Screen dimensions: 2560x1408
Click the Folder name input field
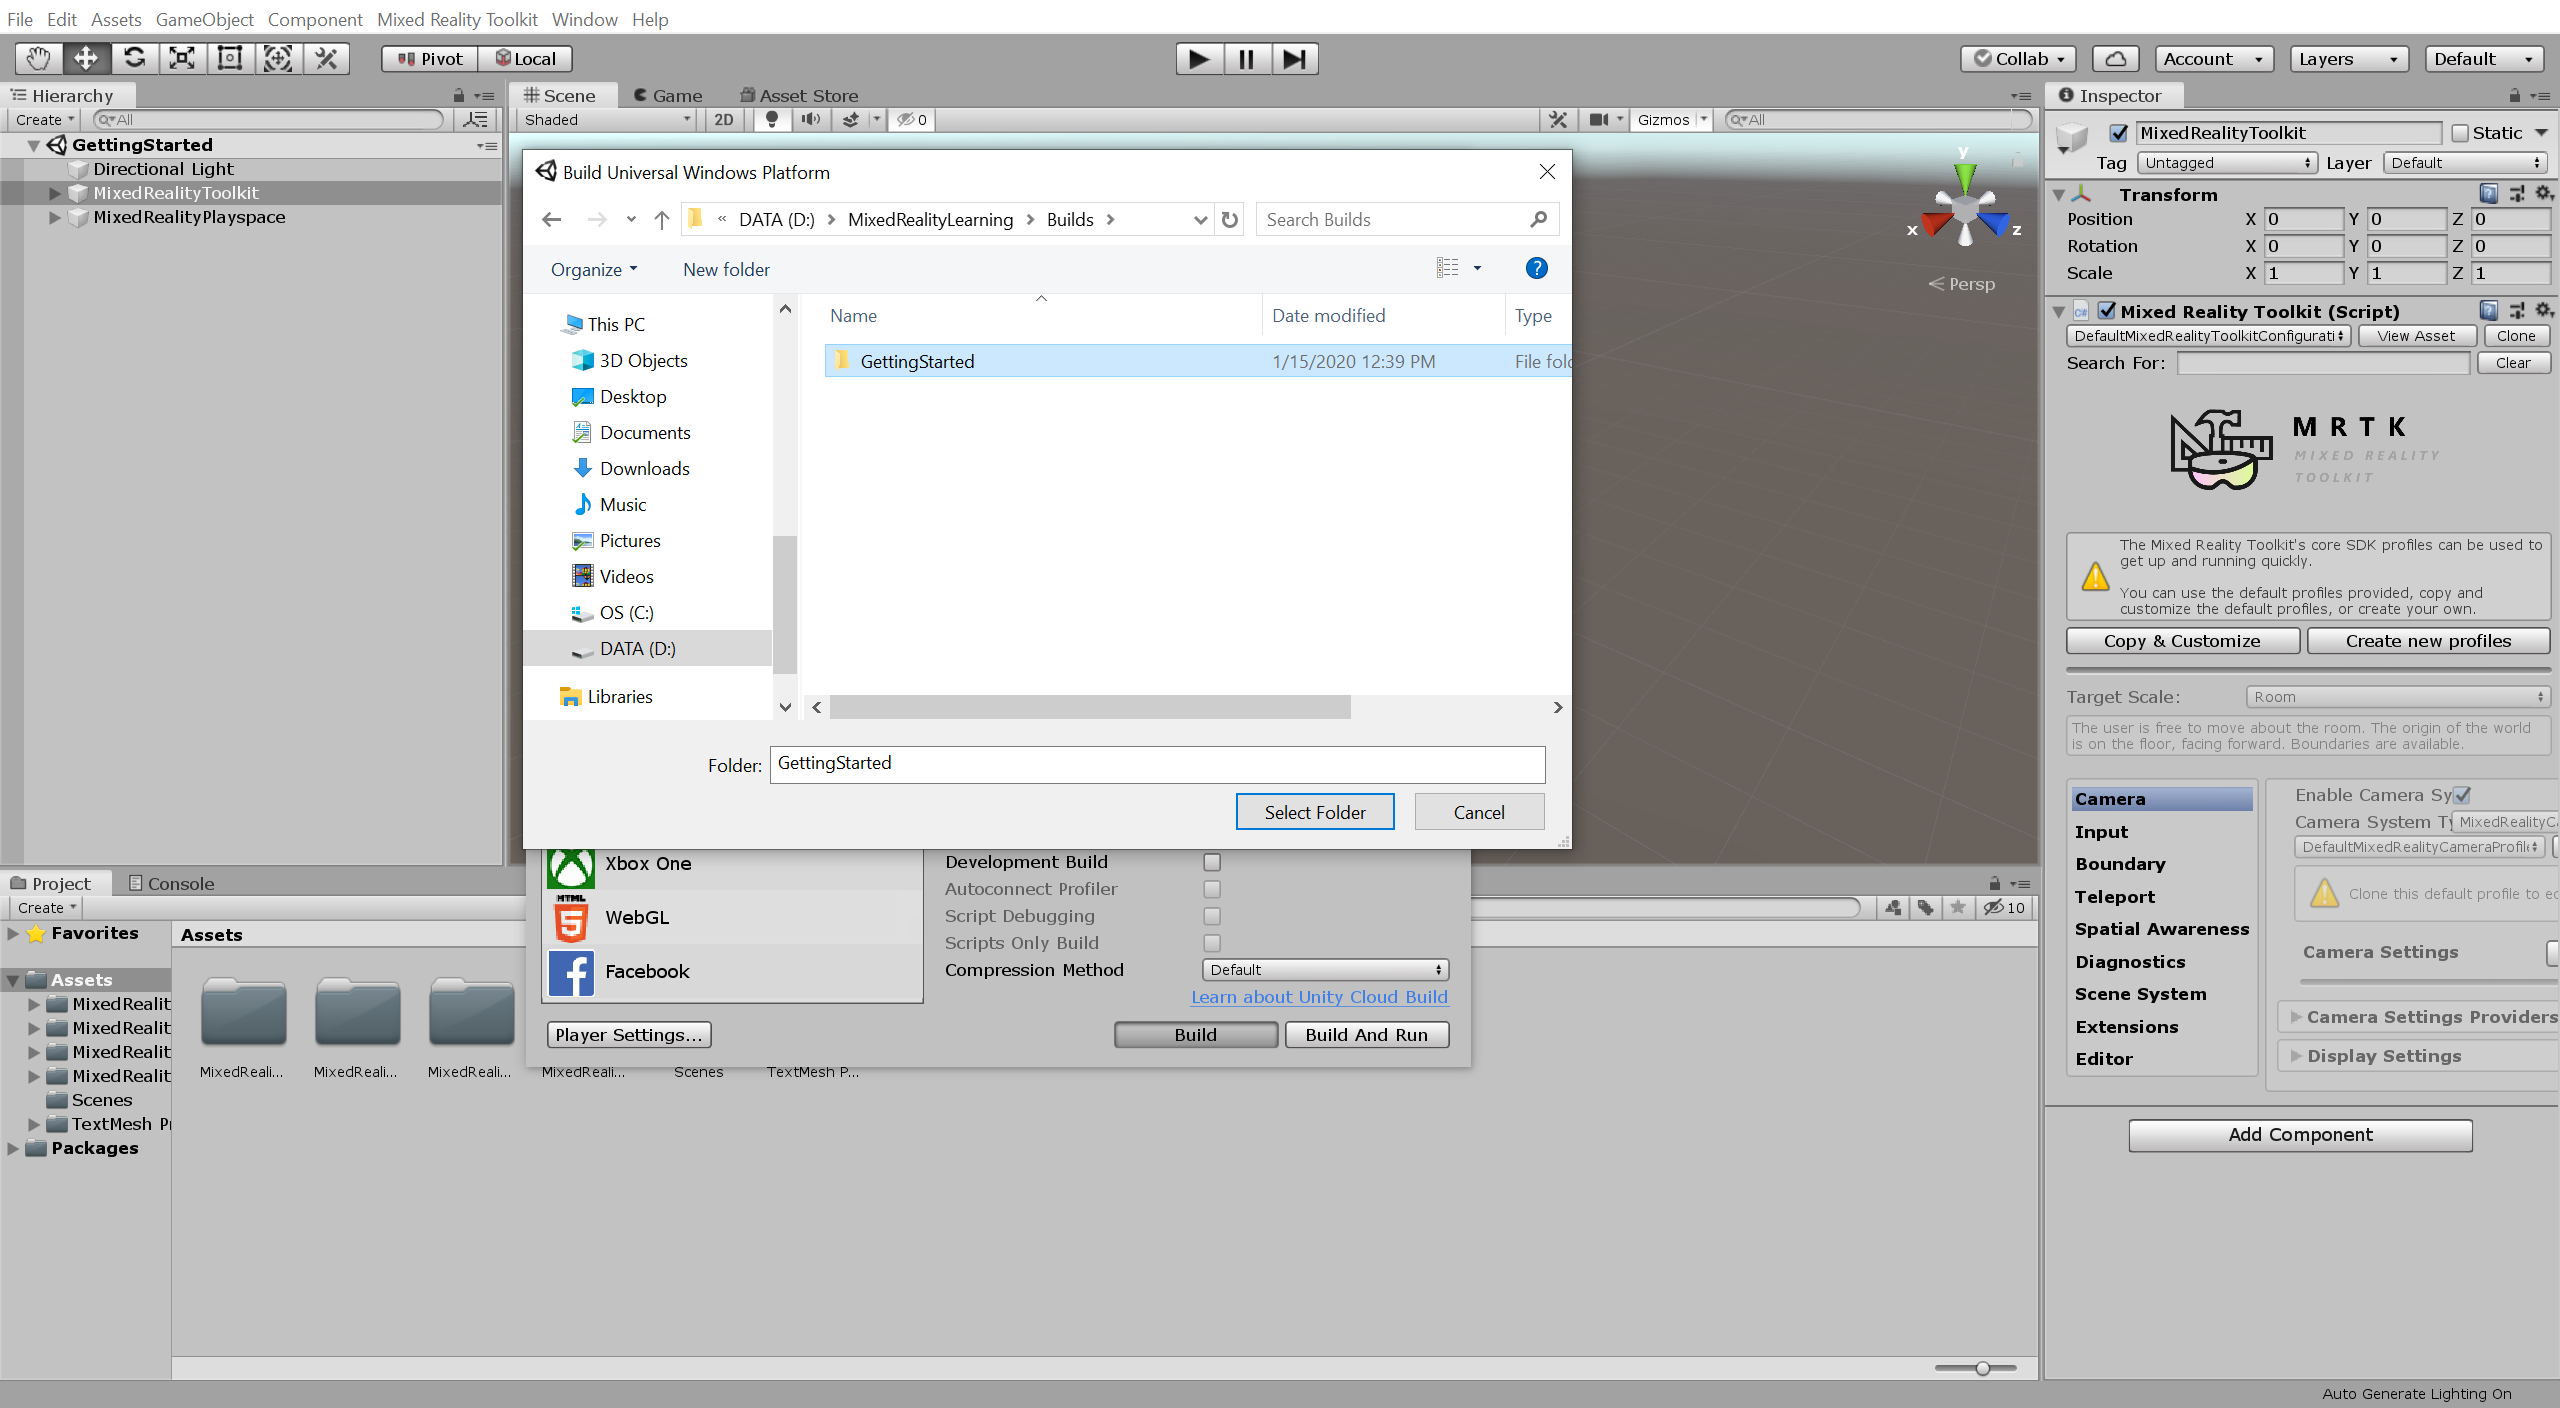point(1157,764)
